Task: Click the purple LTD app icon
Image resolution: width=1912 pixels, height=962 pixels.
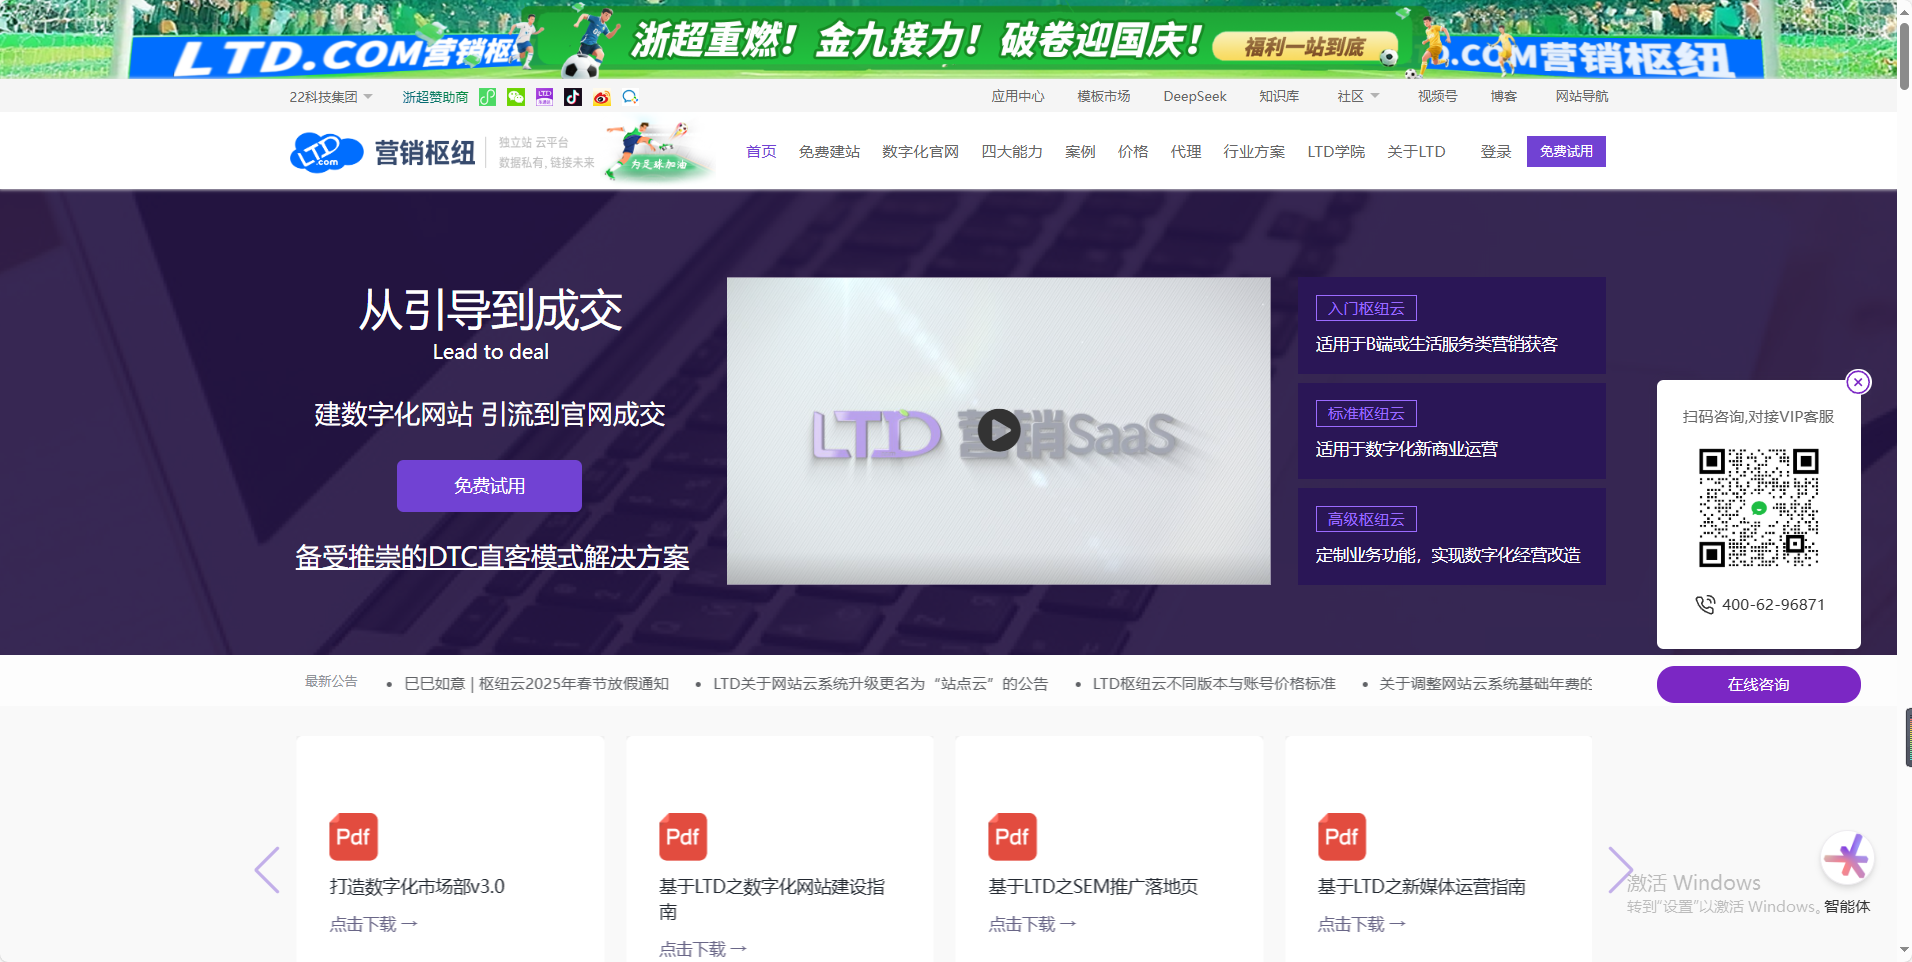Action: point(544,97)
